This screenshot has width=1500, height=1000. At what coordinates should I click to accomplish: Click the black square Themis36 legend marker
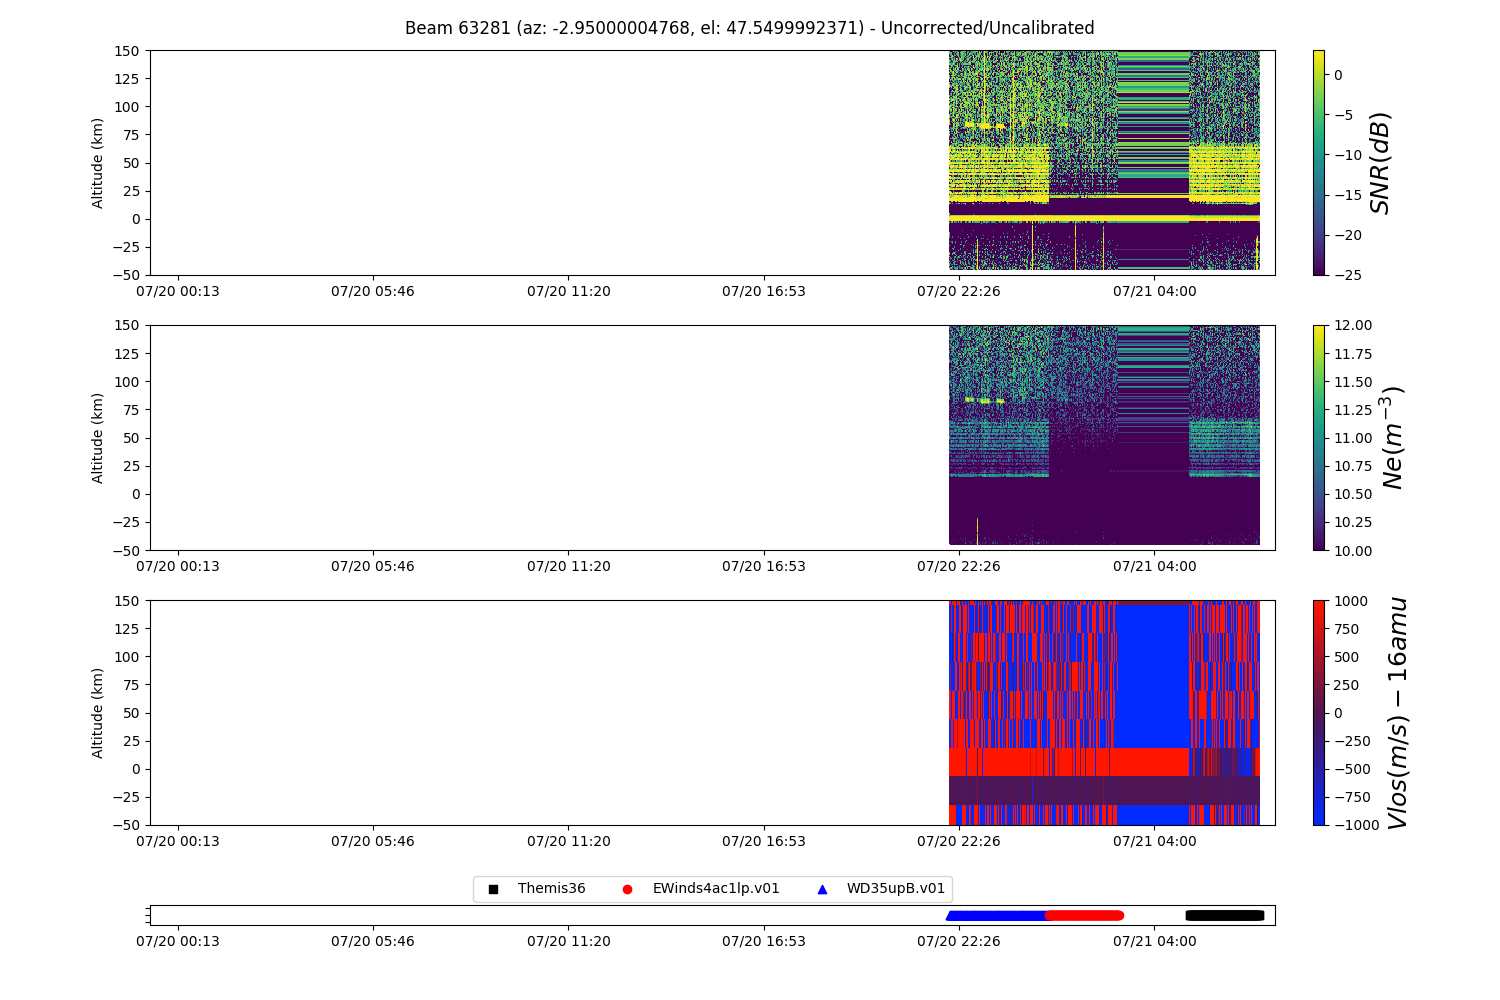click(493, 889)
